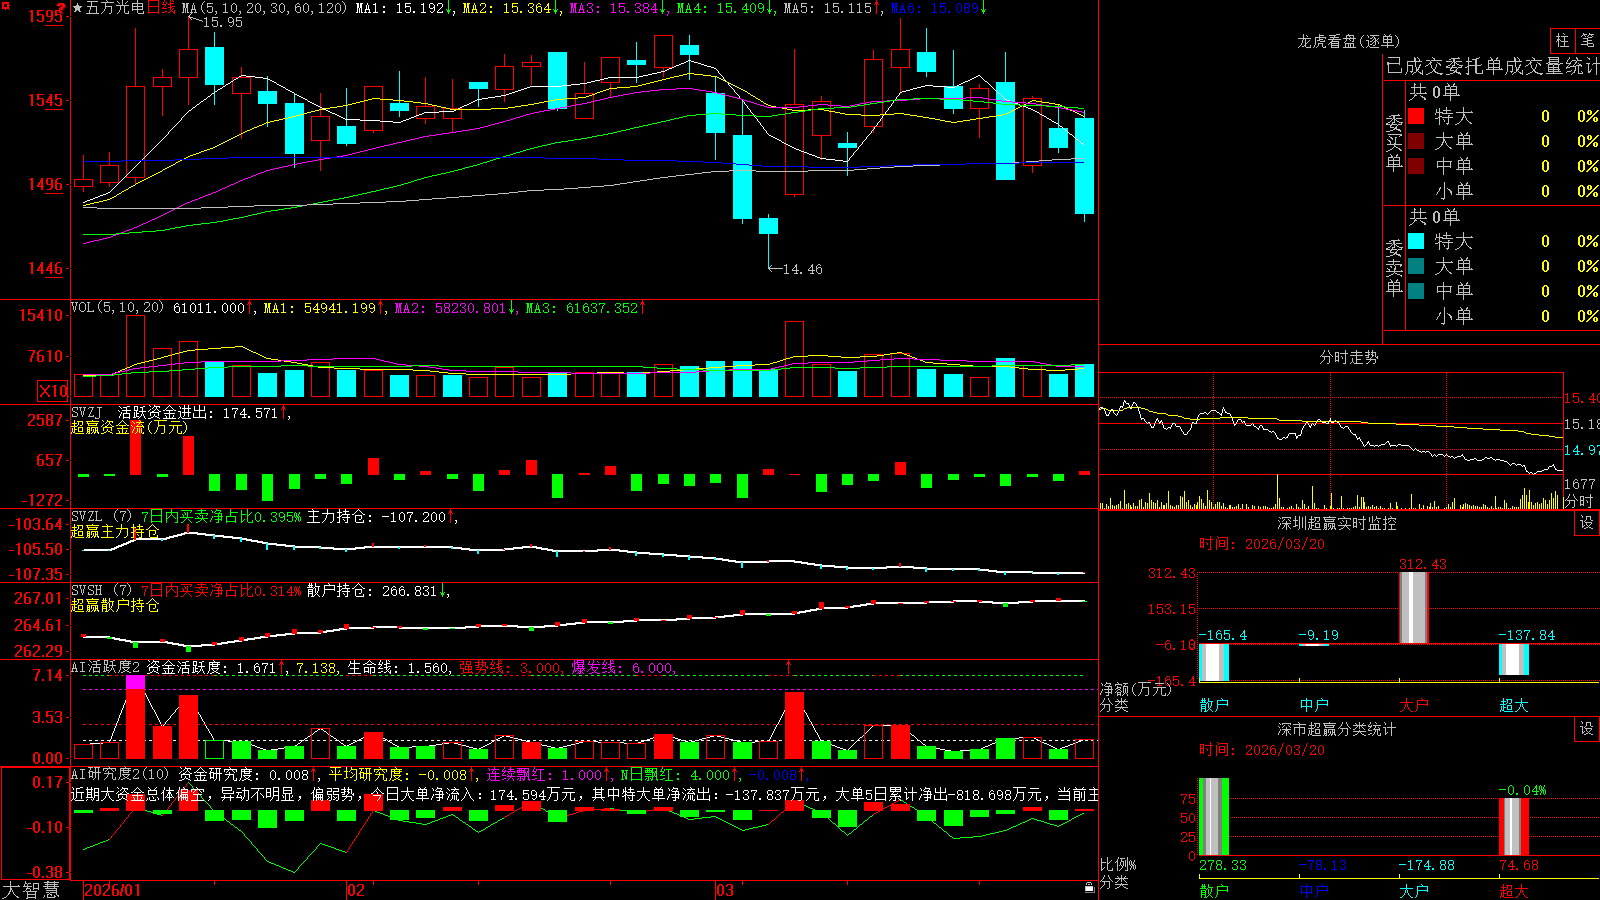Click the 柱 bar-mode icon button
Viewport: 1600px width, 900px height.
point(1562,41)
